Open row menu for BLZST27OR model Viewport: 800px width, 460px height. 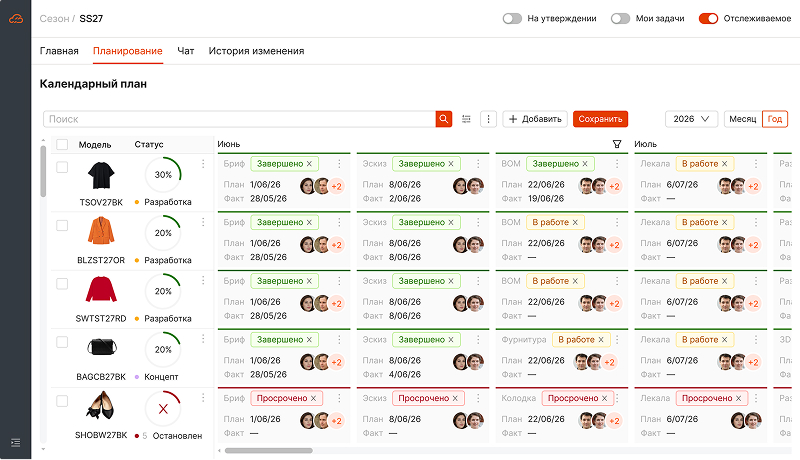[203, 222]
